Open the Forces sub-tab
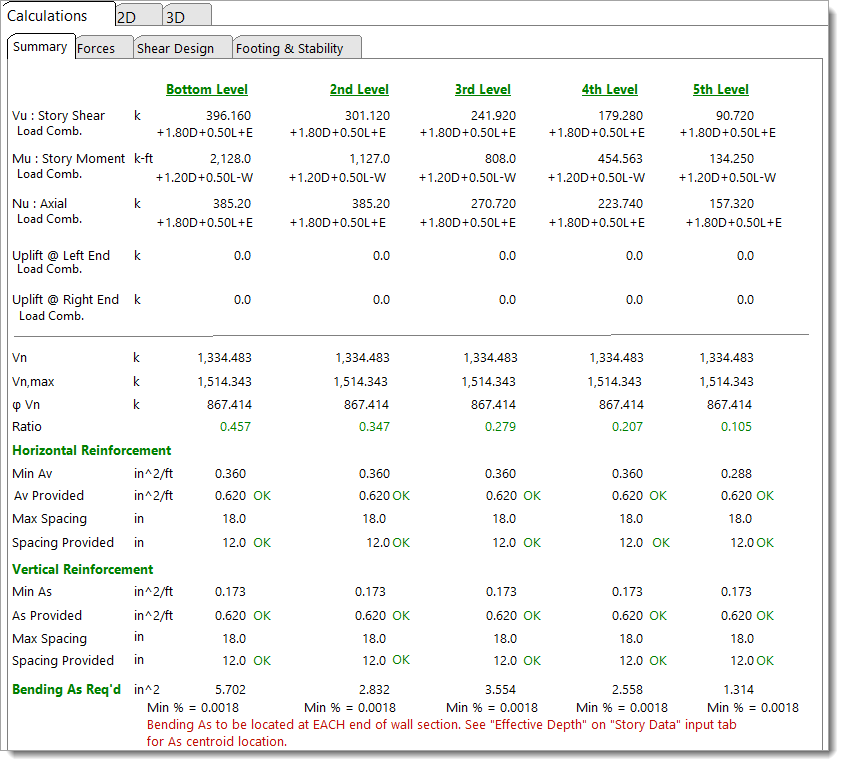The height and width of the screenshot is (766, 844). coord(97,48)
